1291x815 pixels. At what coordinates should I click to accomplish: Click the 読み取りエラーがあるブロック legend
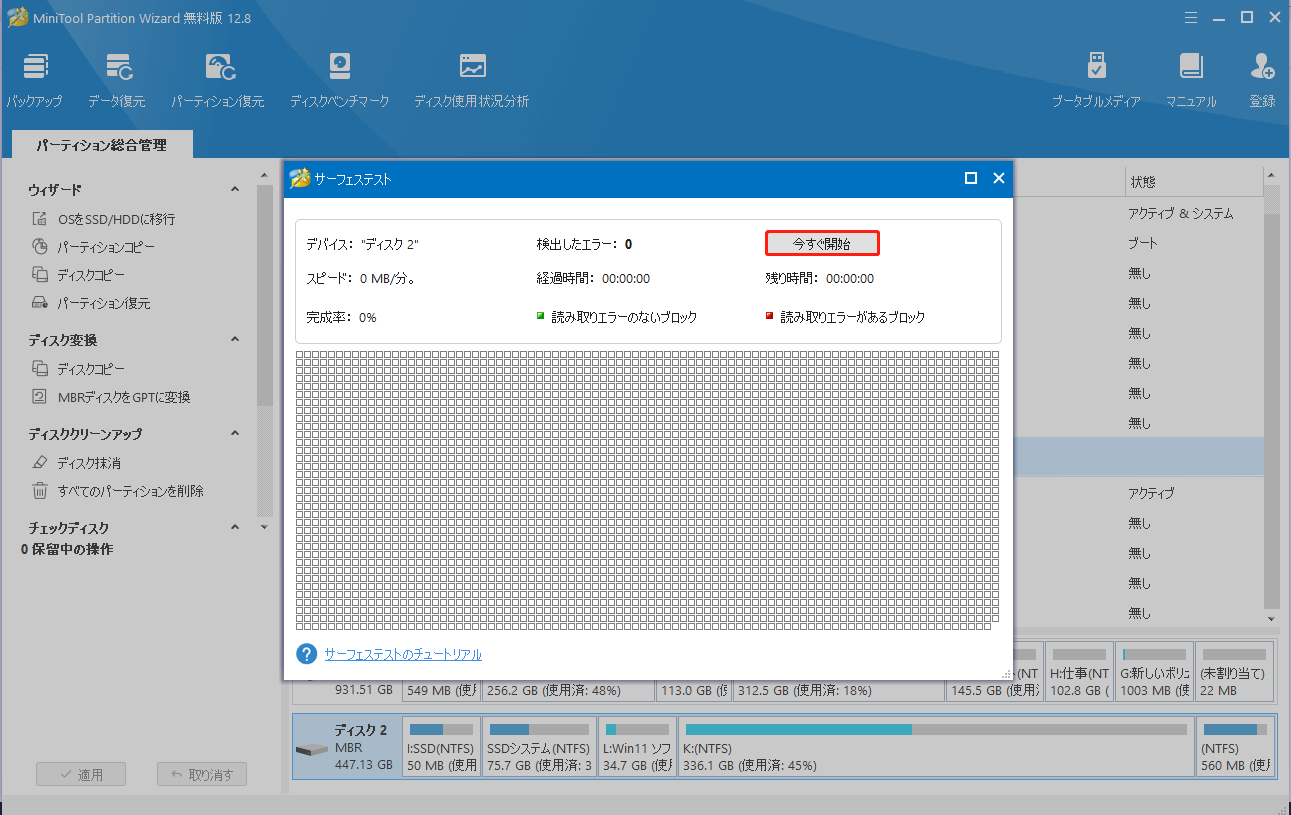845,317
